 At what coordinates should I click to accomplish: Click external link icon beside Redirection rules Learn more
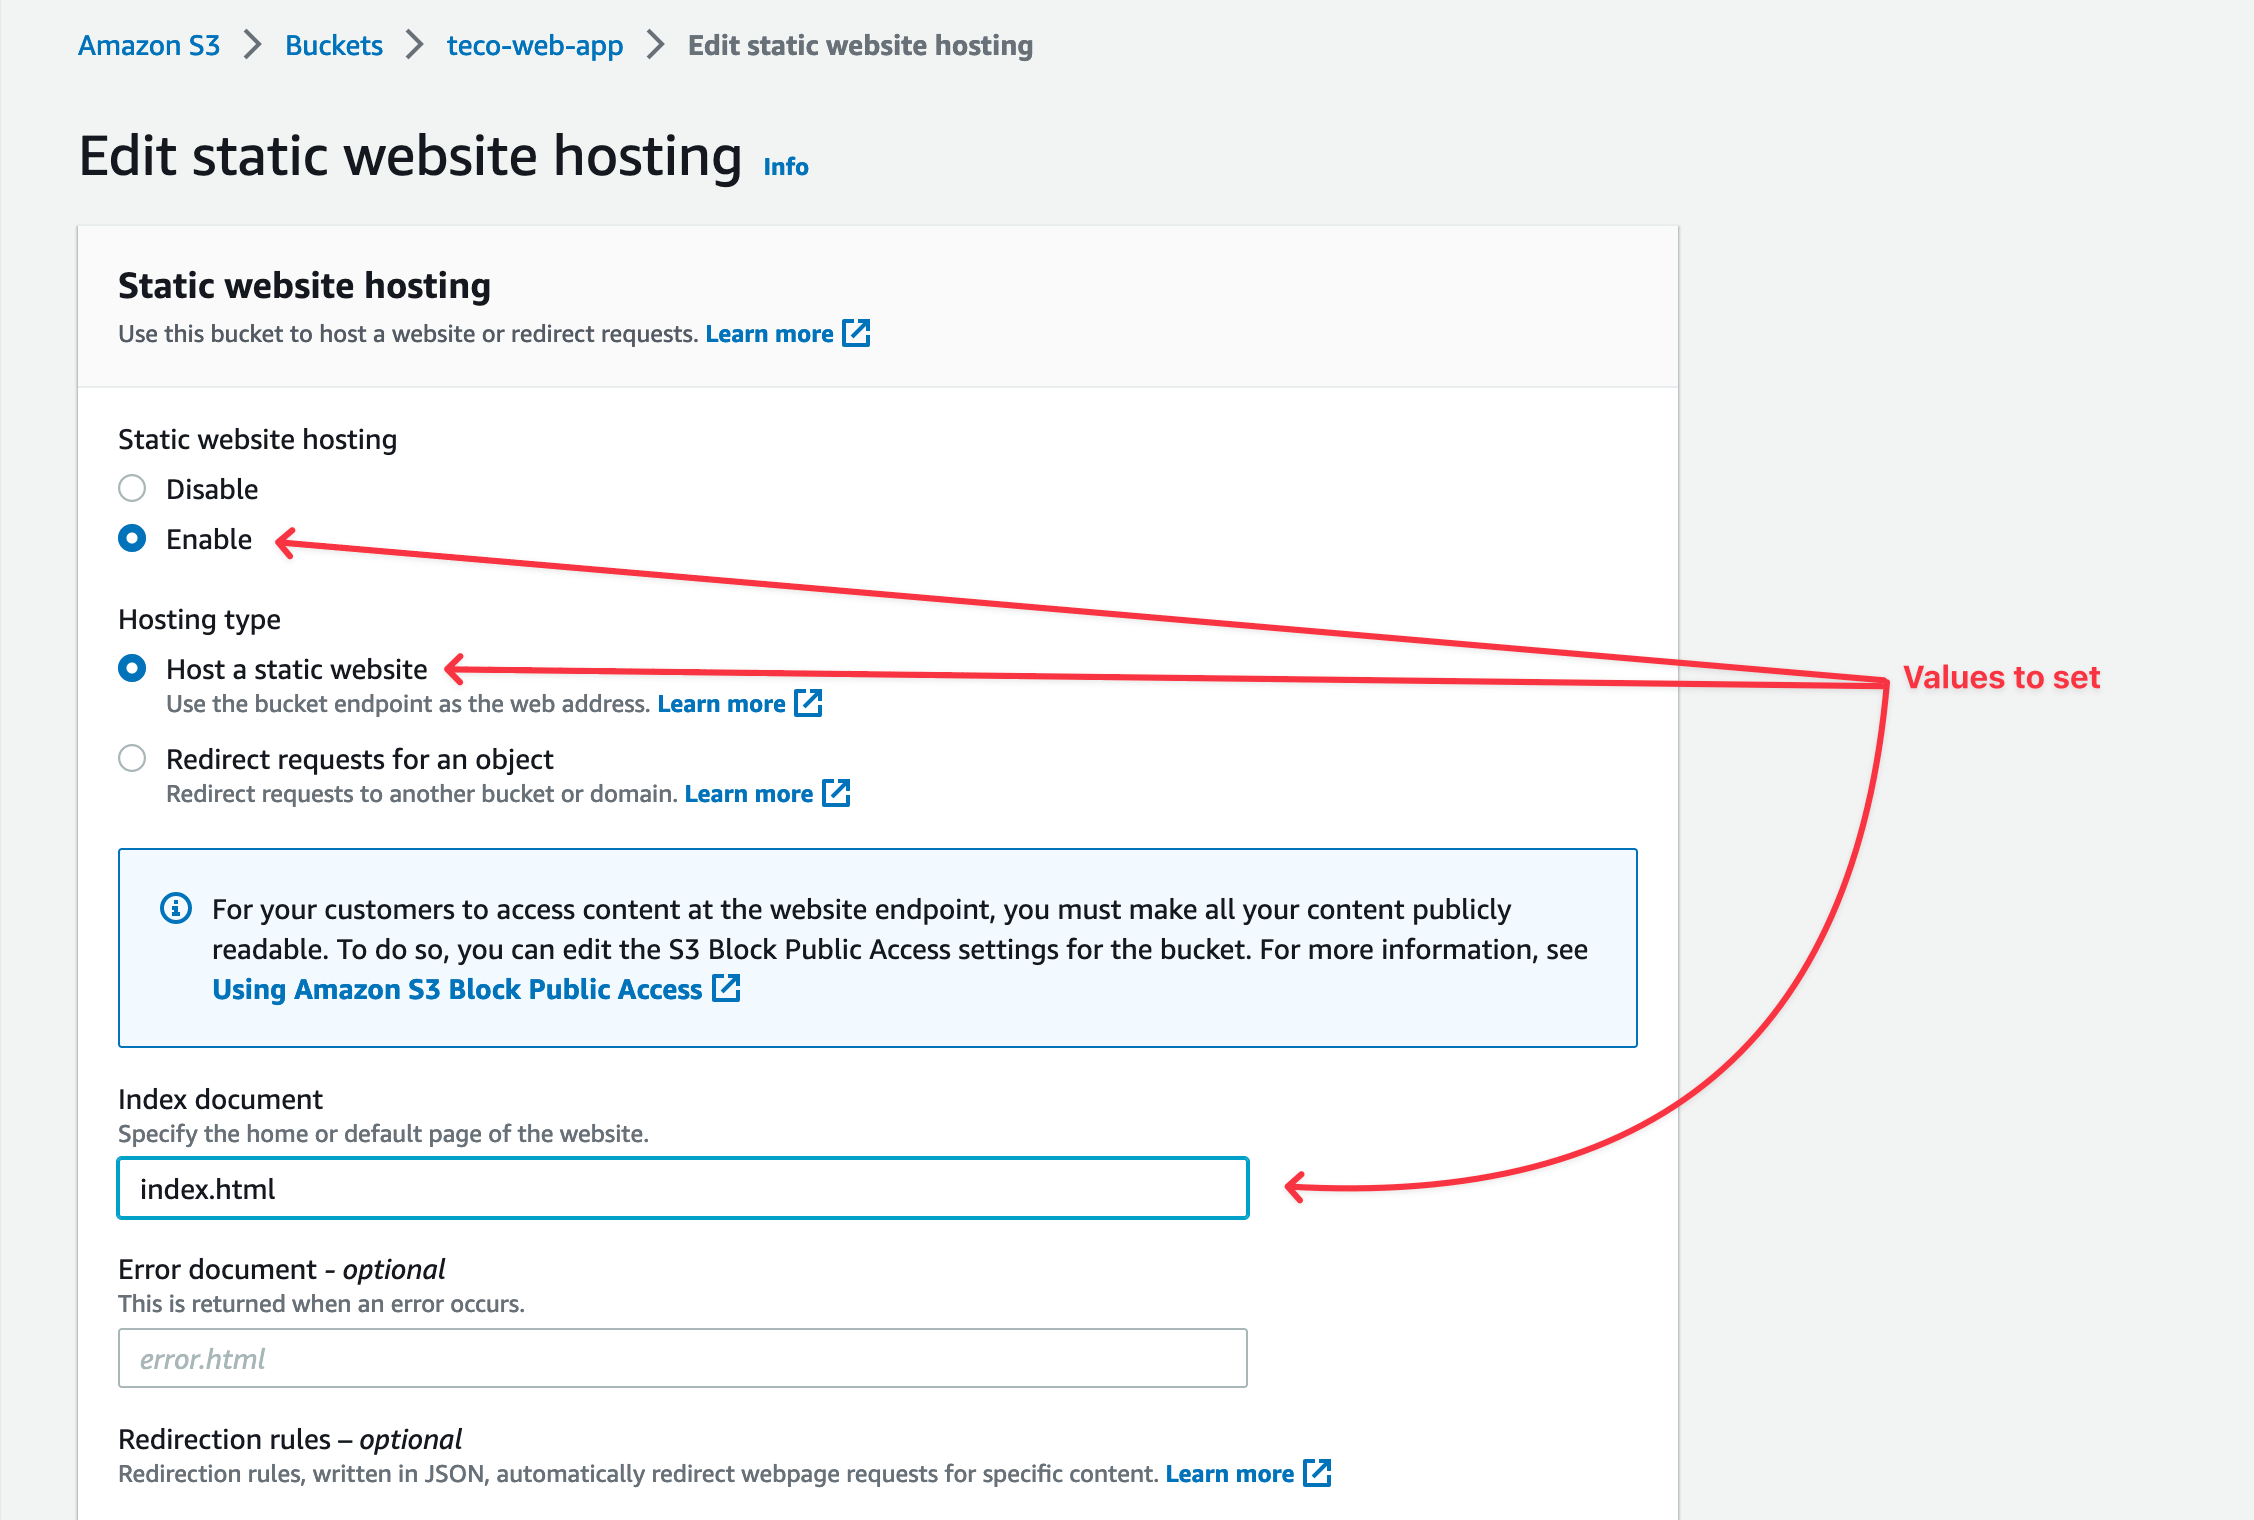pyautogui.click(x=1317, y=1473)
